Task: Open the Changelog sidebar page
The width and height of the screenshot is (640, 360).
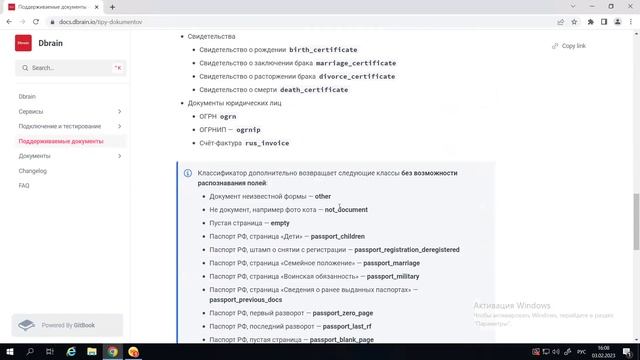Action: [33, 171]
